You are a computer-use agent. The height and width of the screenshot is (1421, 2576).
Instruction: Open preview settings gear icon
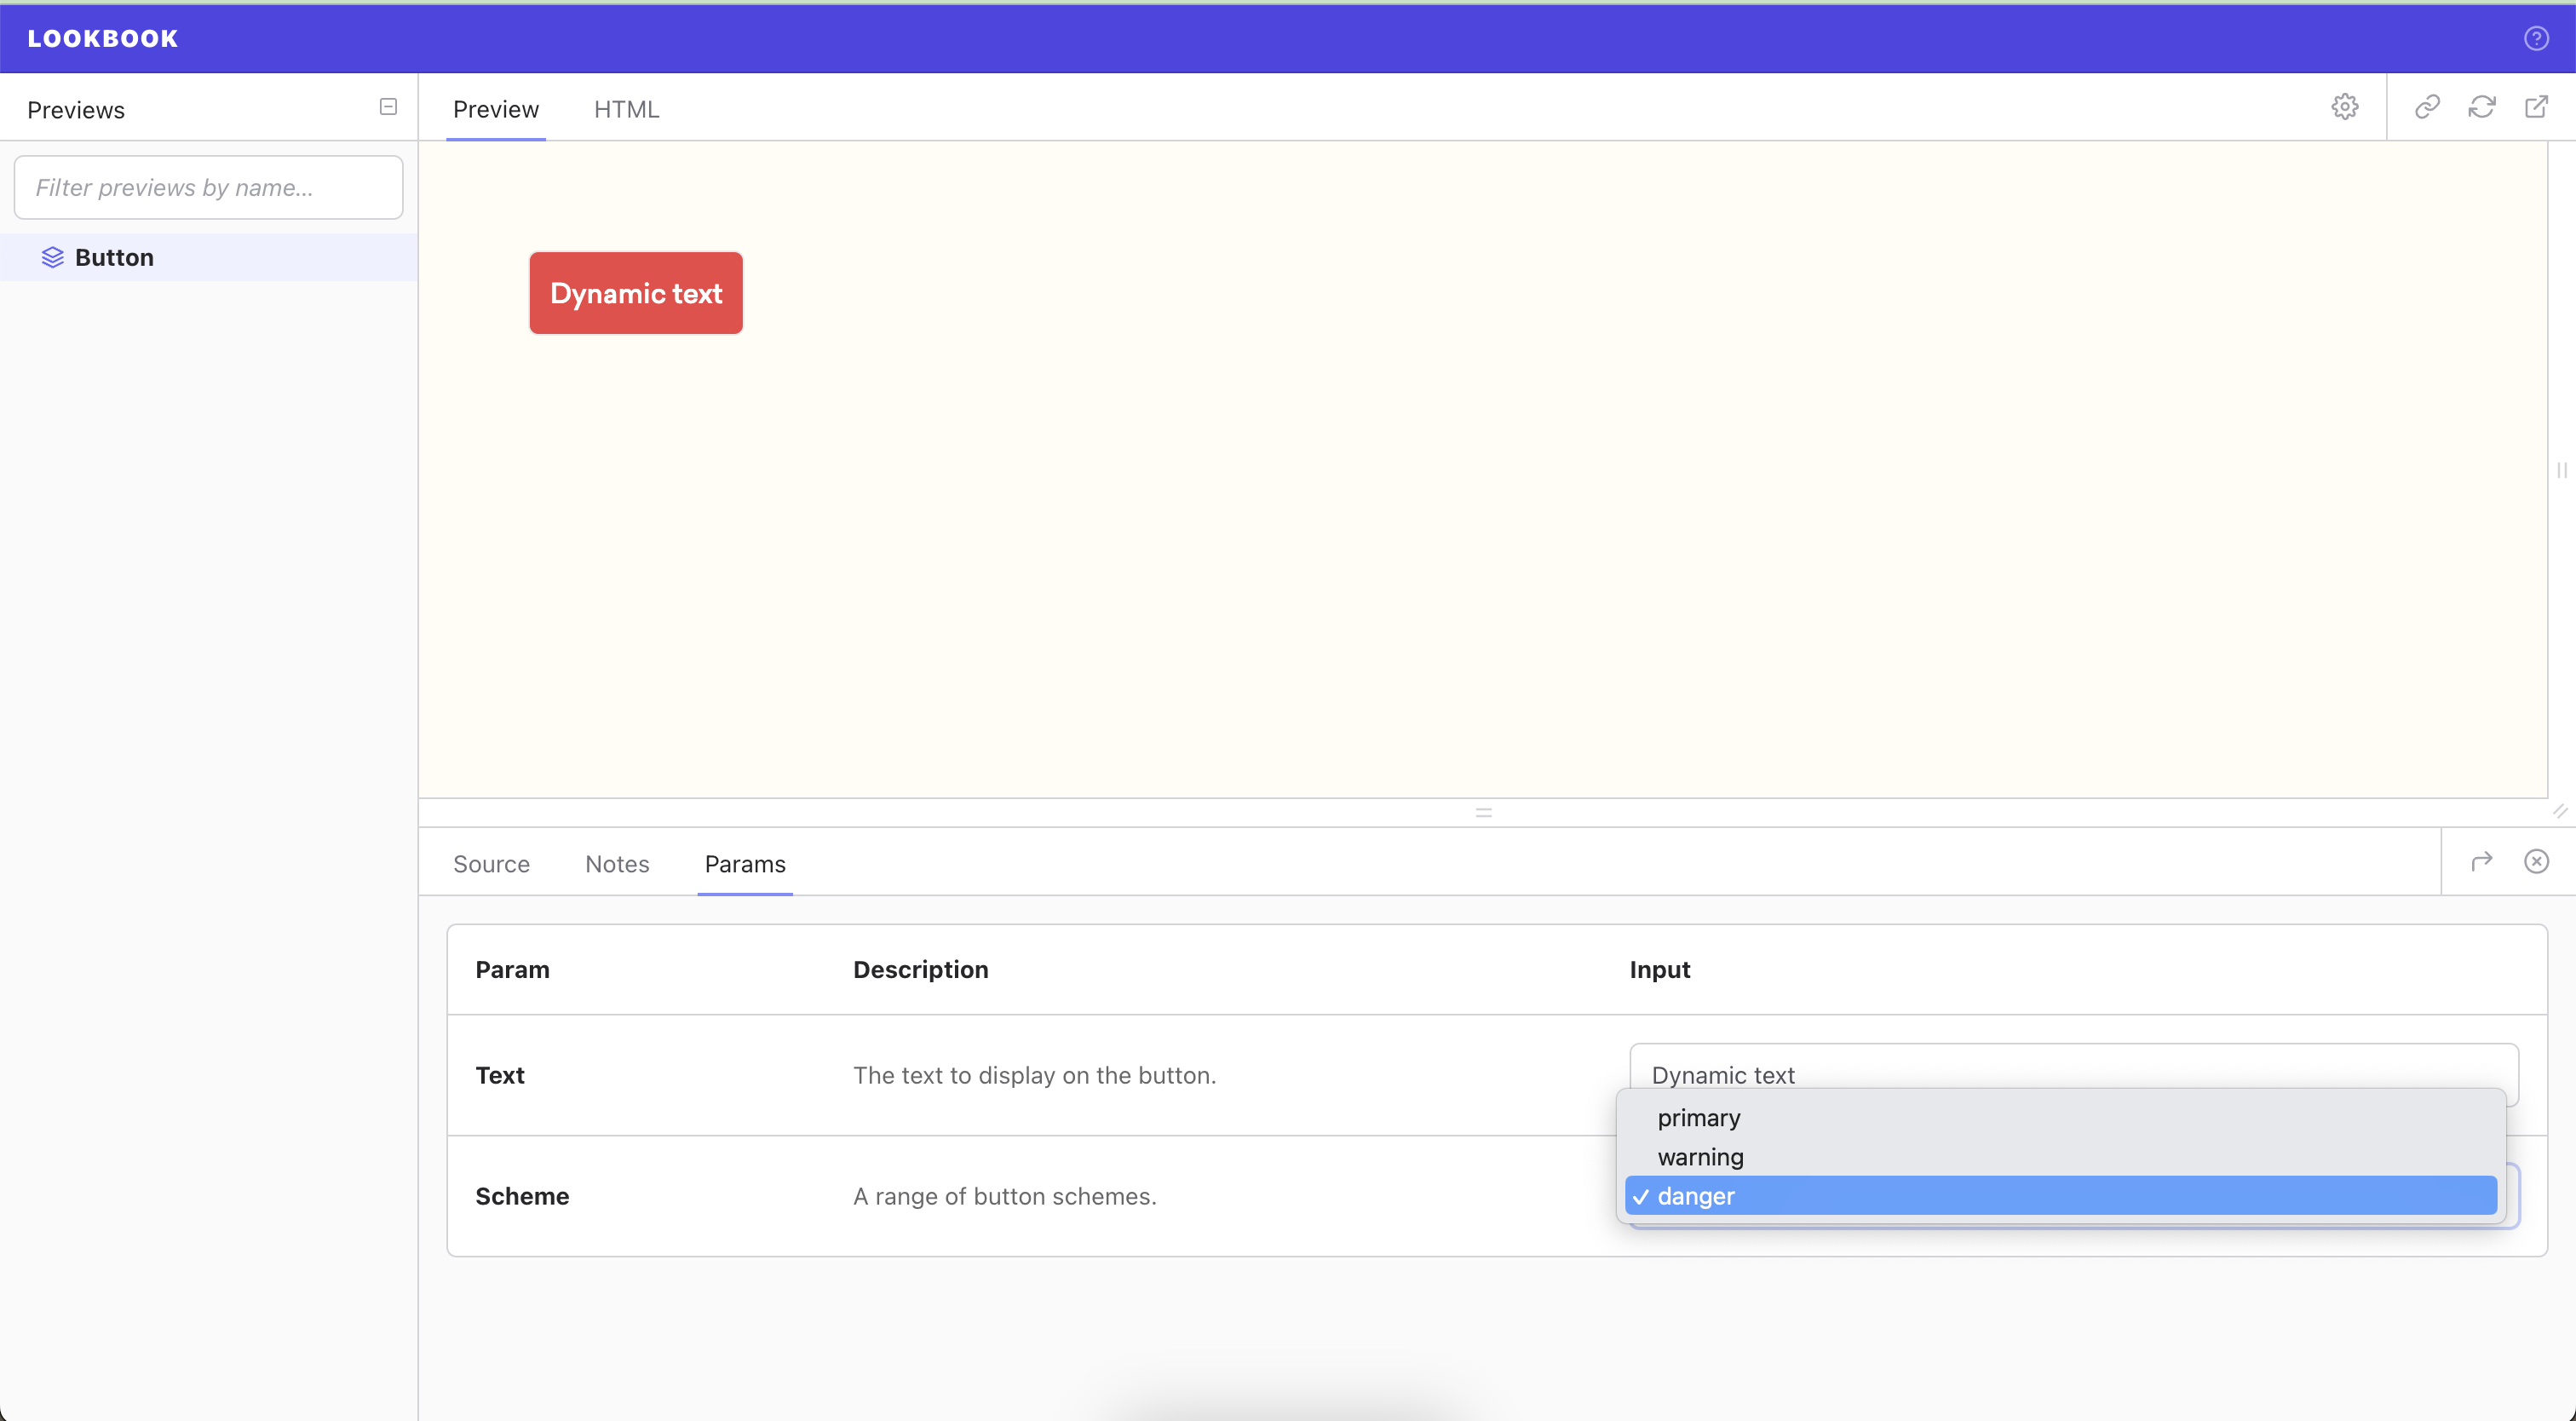coord(2344,107)
